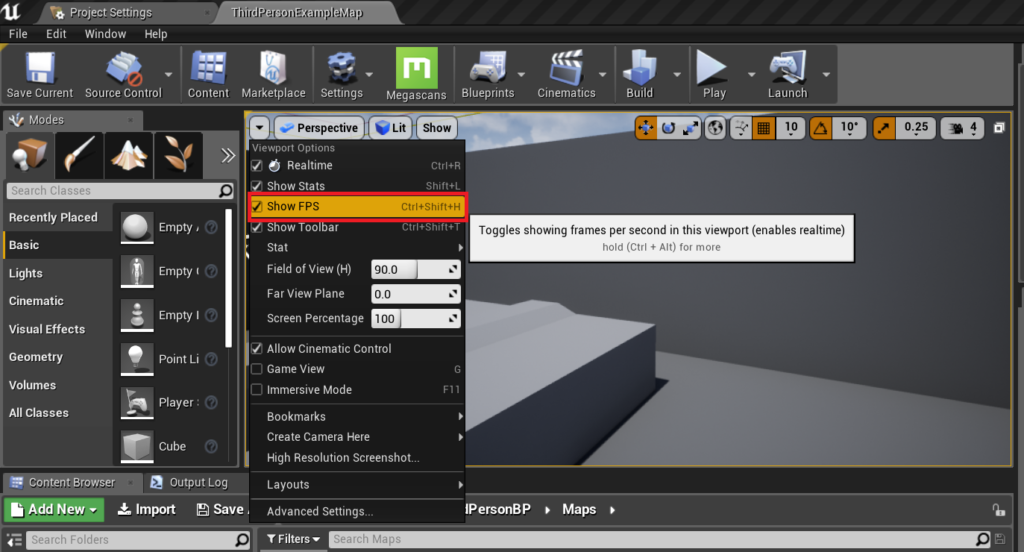This screenshot has width=1024, height=552.
Task: Open the viewport options dropdown arrow
Action: (x=259, y=128)
